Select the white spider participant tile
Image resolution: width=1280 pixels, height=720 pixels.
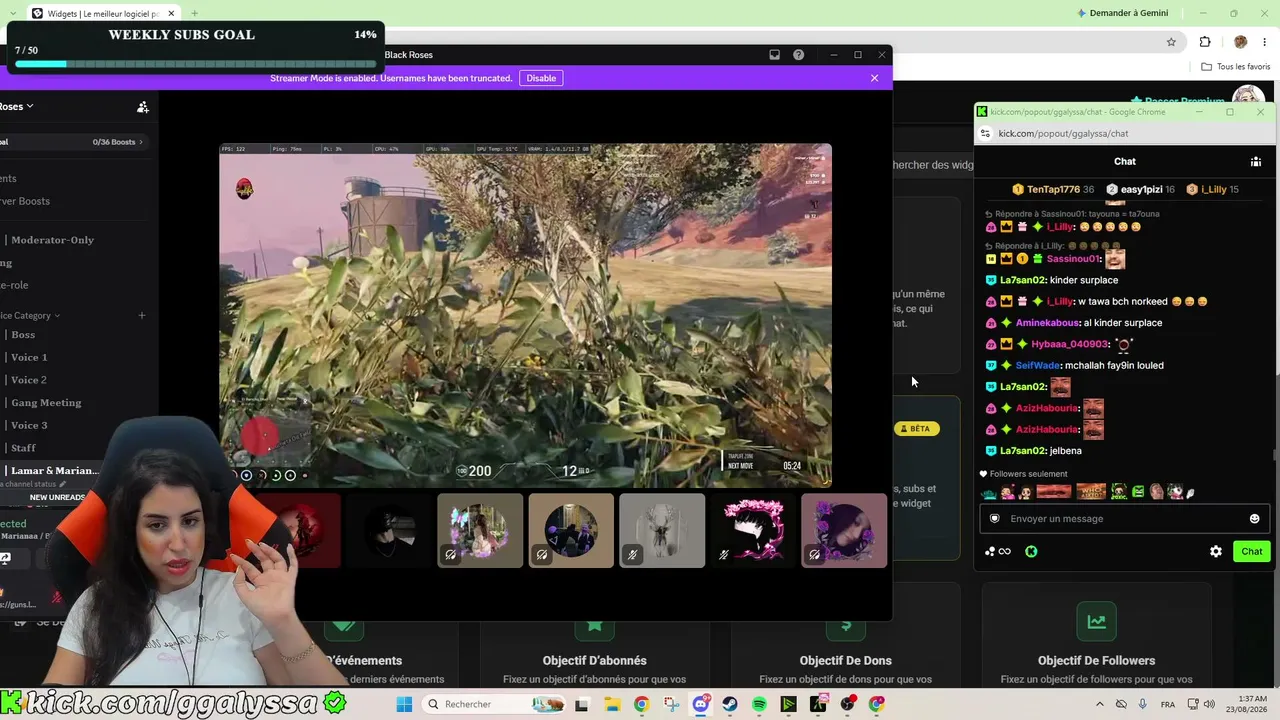662,530
